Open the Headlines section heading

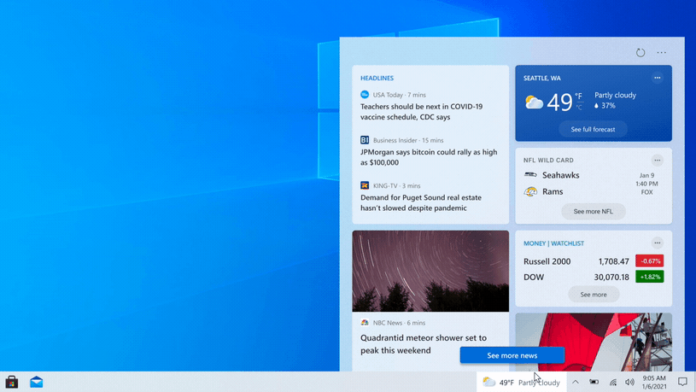point(377,78)
